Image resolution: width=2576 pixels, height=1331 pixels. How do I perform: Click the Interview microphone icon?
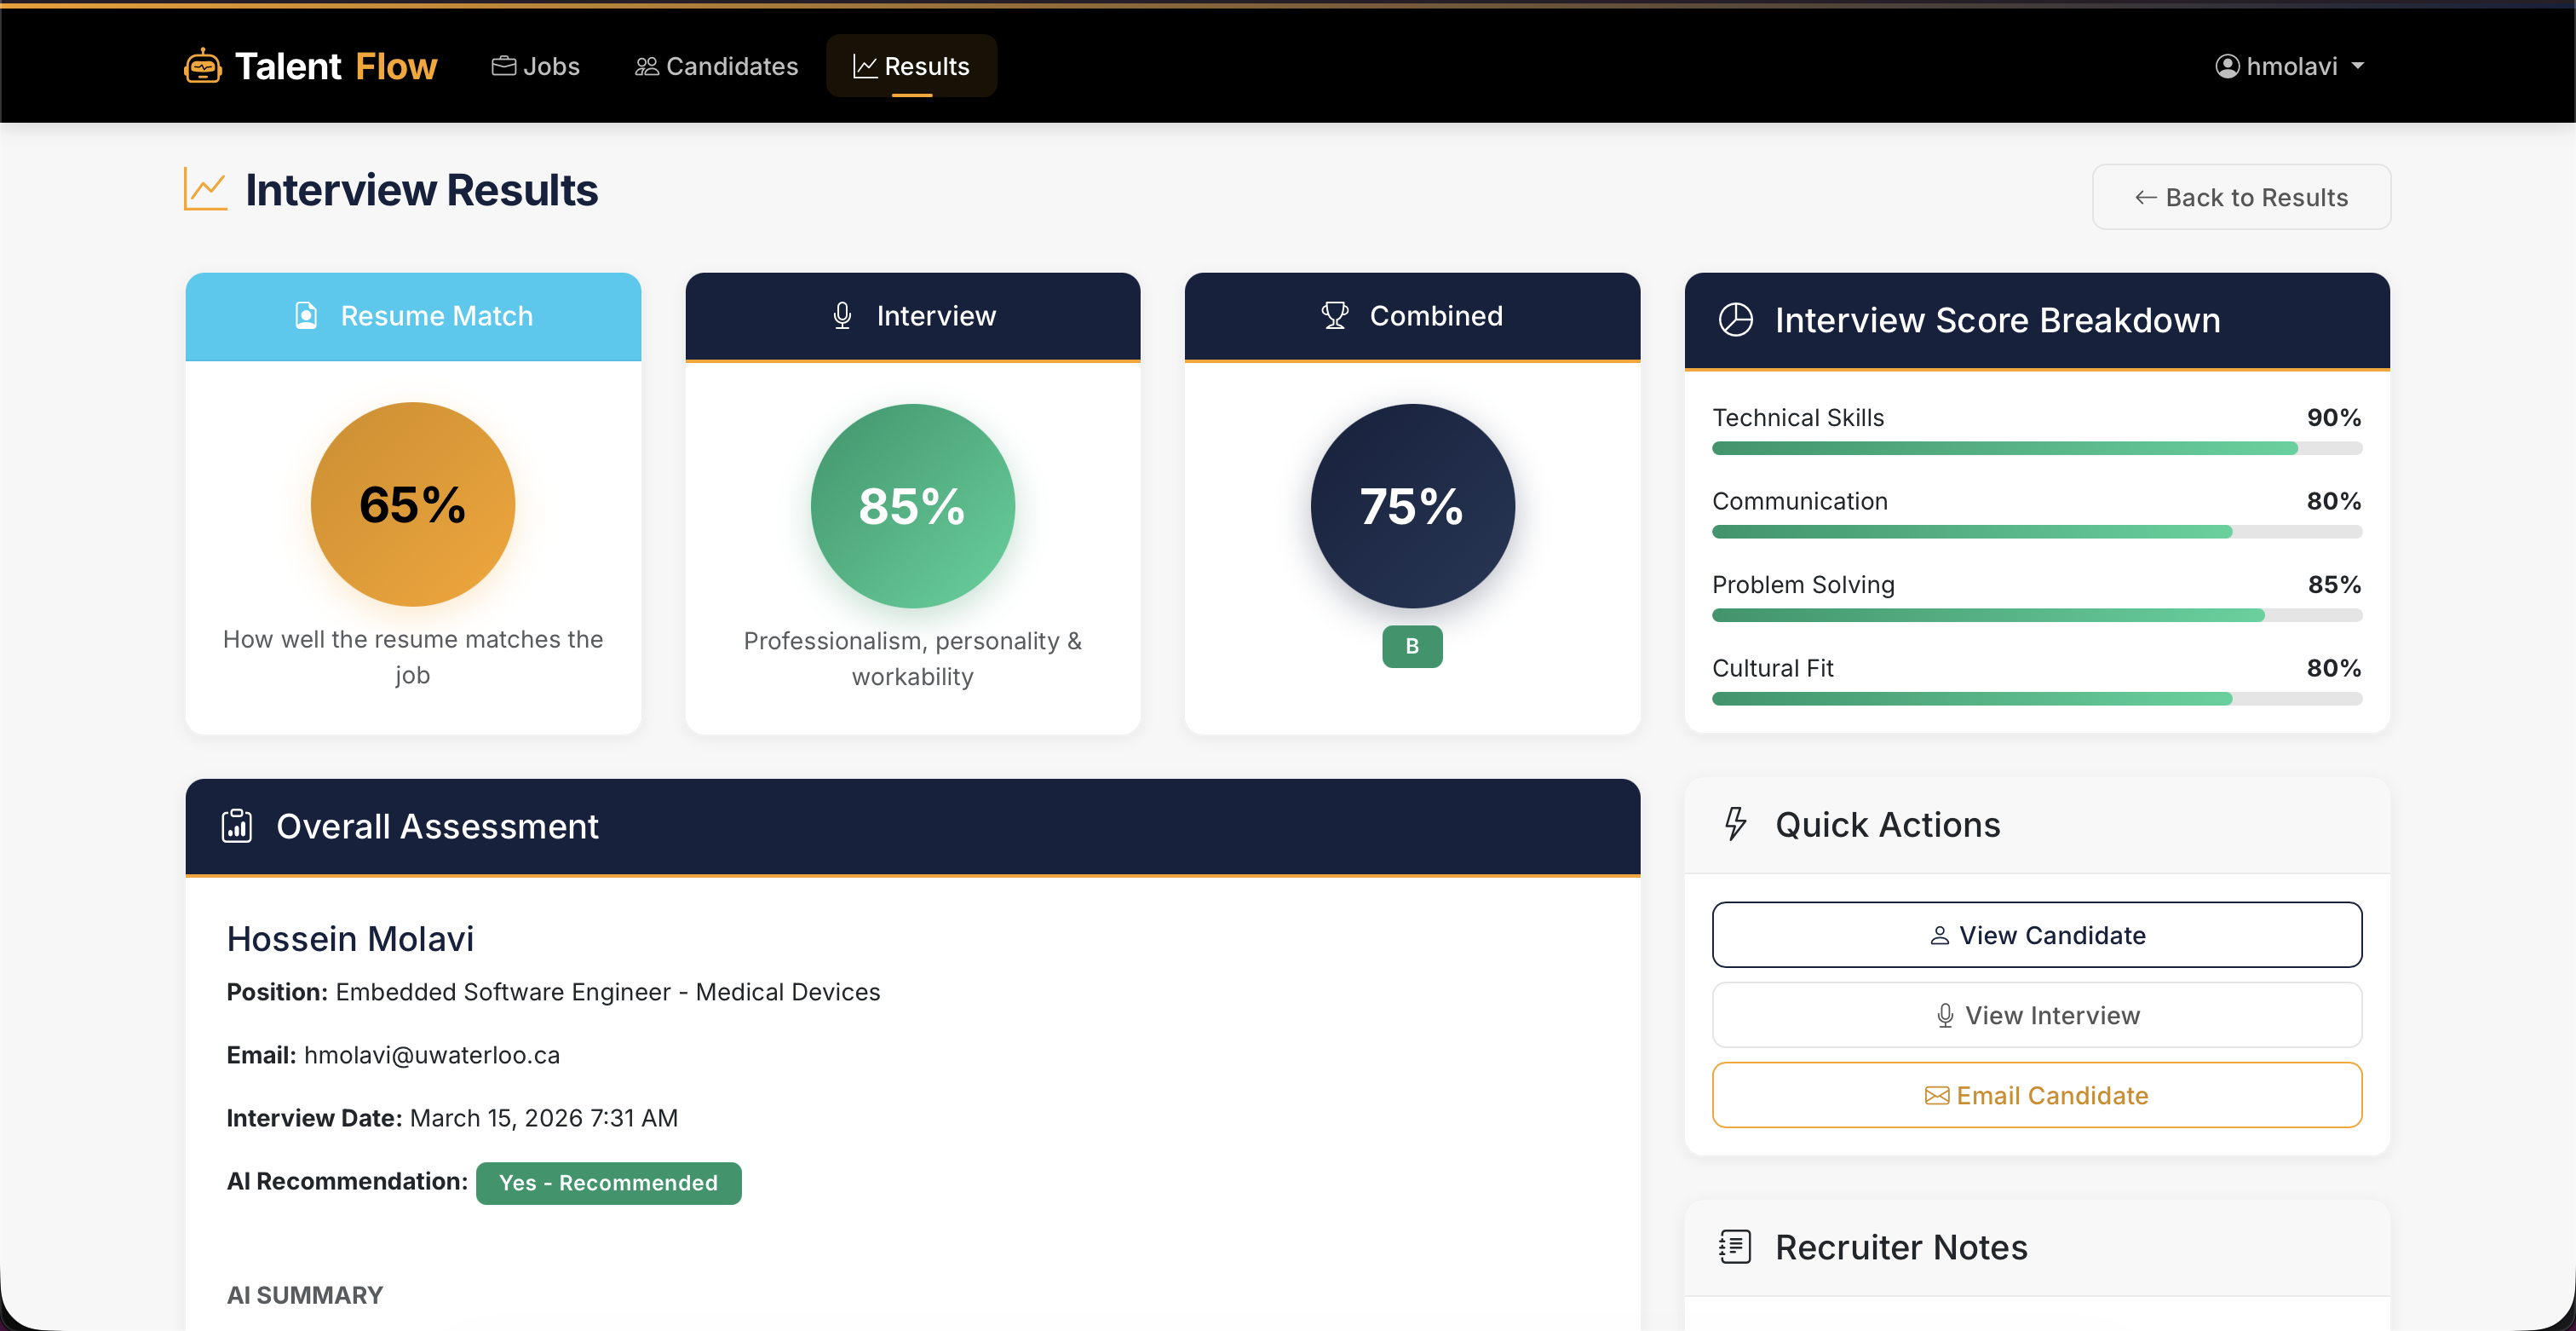(842, 316)
